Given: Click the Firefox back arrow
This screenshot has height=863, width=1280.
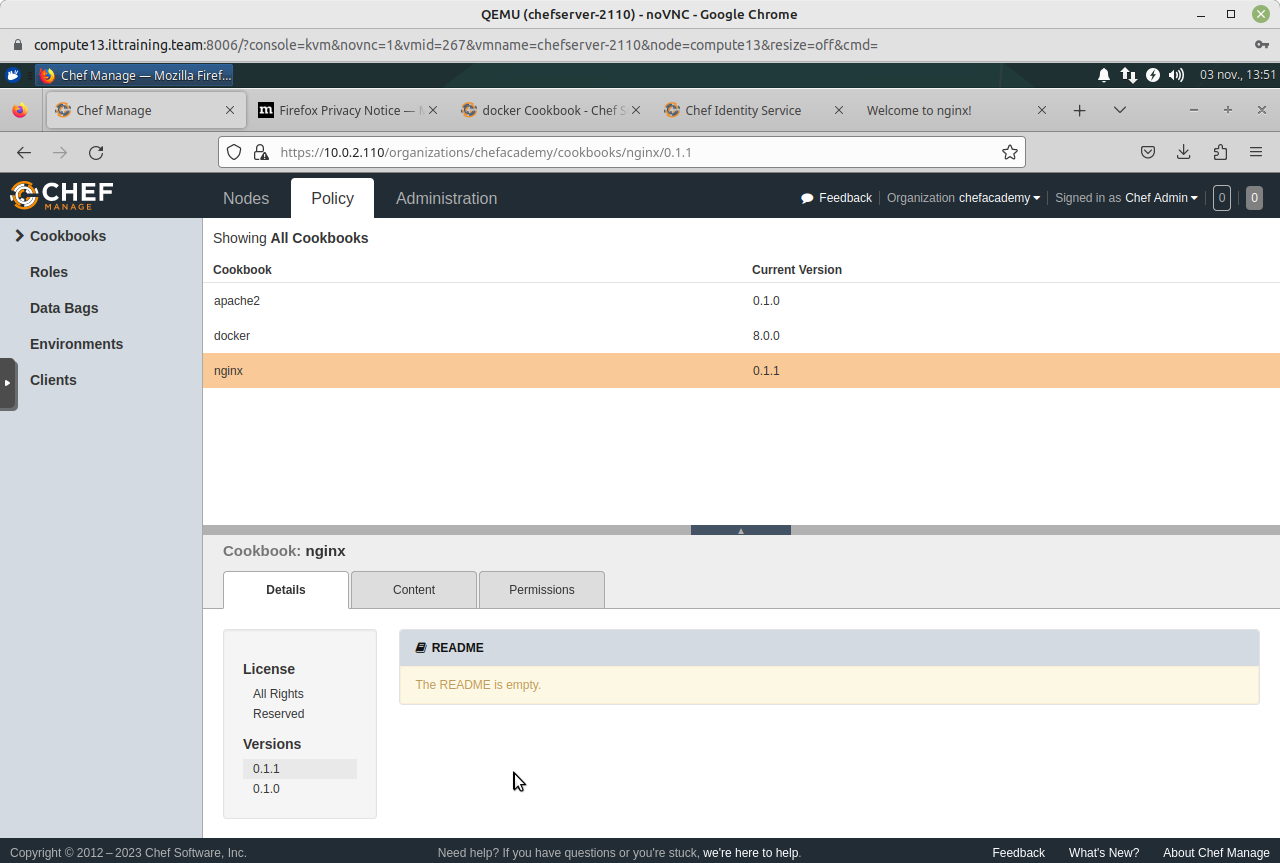Looking at the screenshot, I should point(24,152).
